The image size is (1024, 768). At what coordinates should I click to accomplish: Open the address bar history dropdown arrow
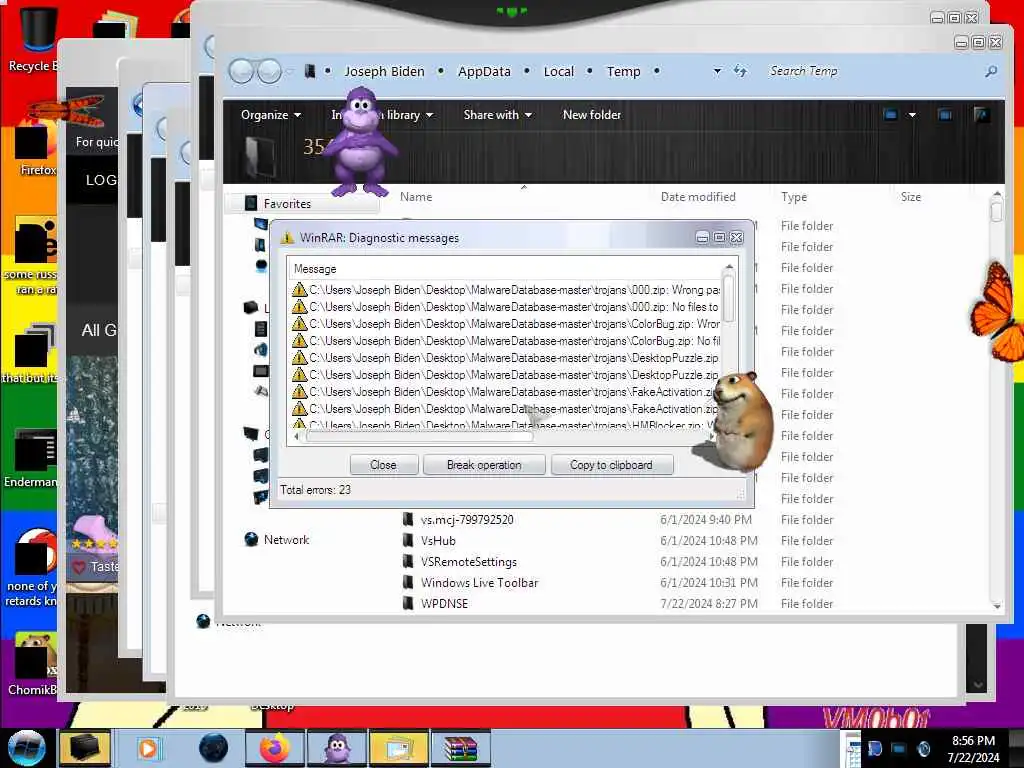tap(717, 71)
